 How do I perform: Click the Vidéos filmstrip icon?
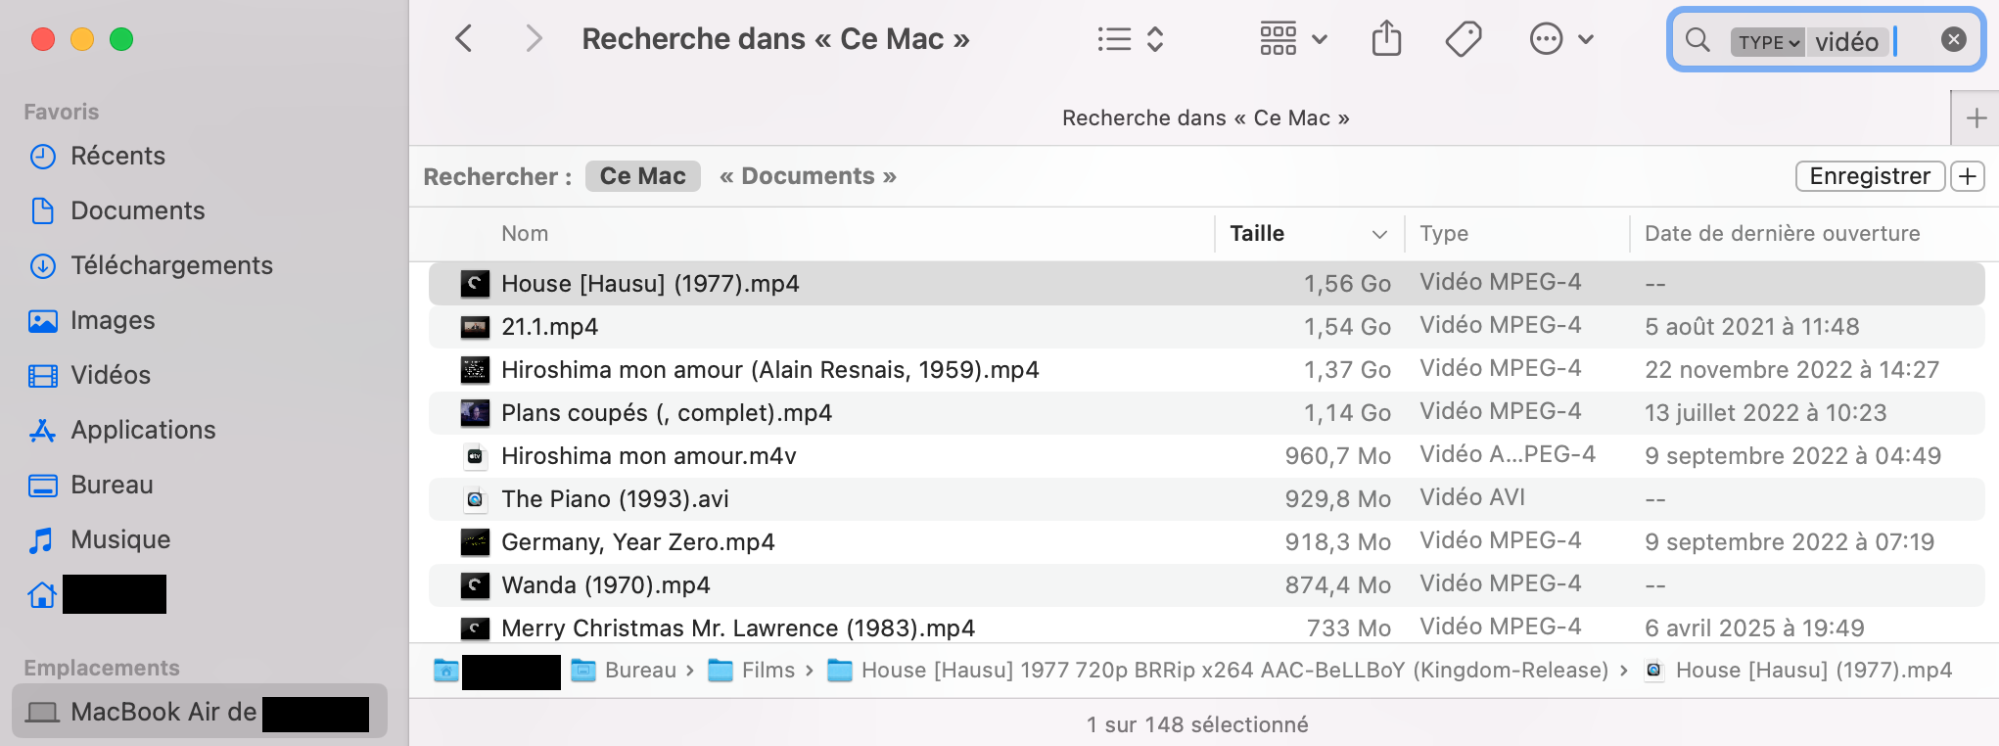coord(42,376)
